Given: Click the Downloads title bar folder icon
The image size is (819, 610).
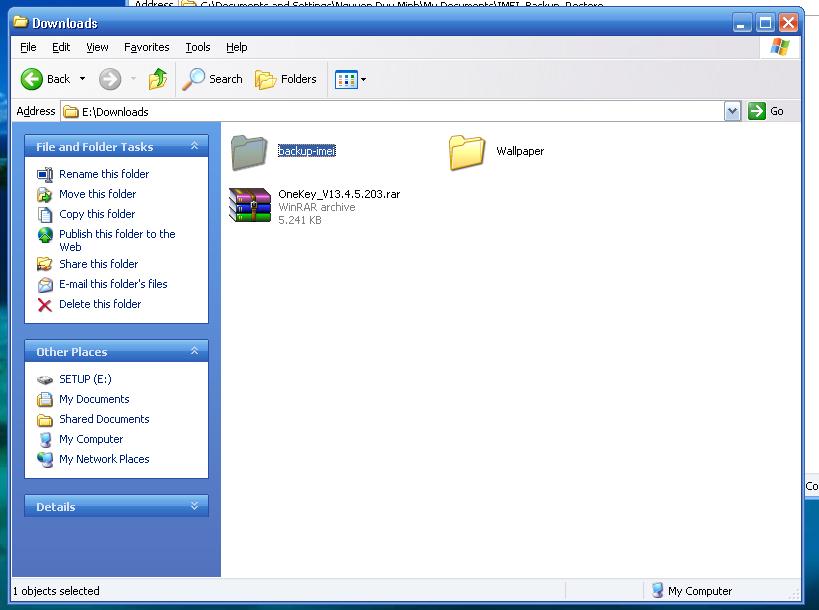Looking at the screenshot, I should [20, 22].
